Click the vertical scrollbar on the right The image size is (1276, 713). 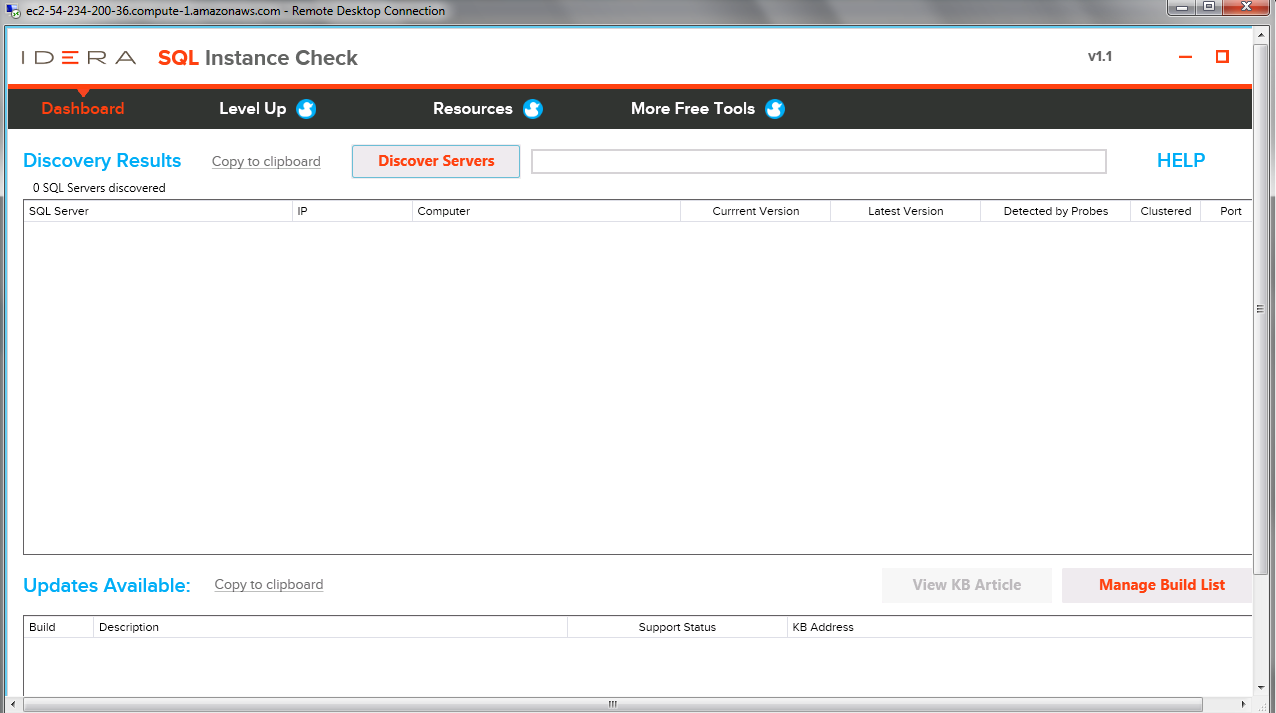(1260, 310)
